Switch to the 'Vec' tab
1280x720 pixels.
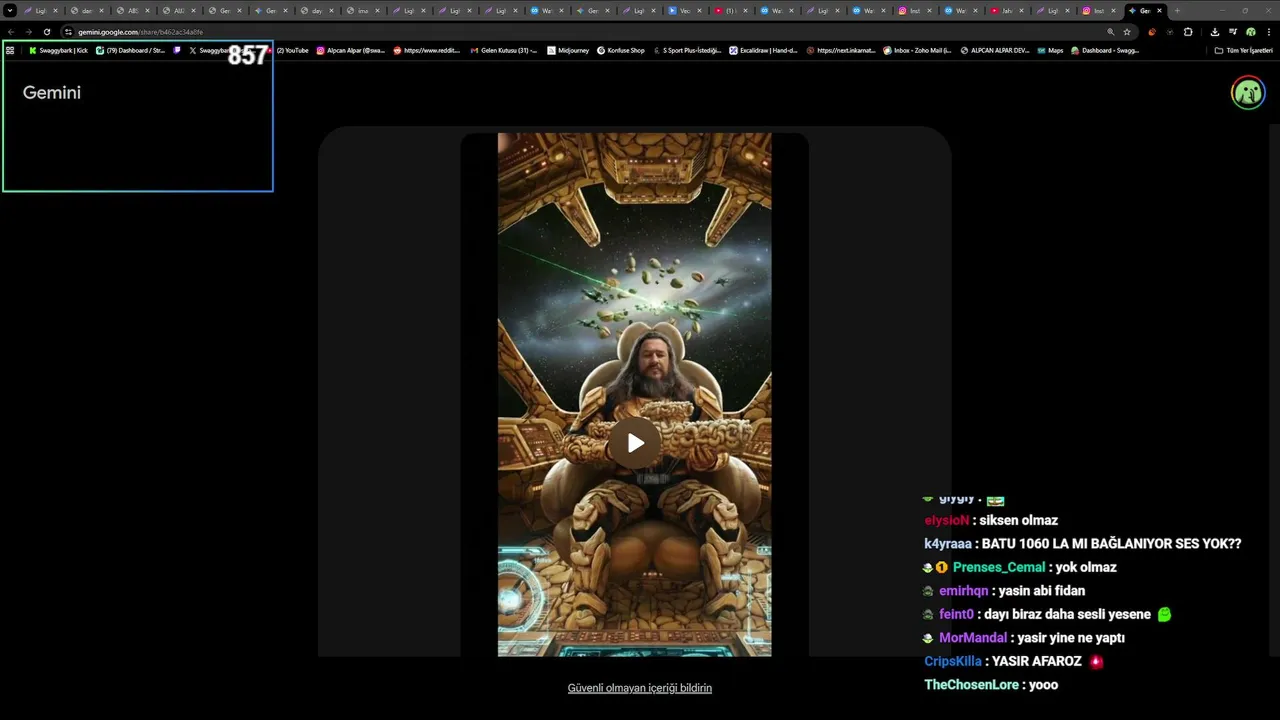point(684,11)
